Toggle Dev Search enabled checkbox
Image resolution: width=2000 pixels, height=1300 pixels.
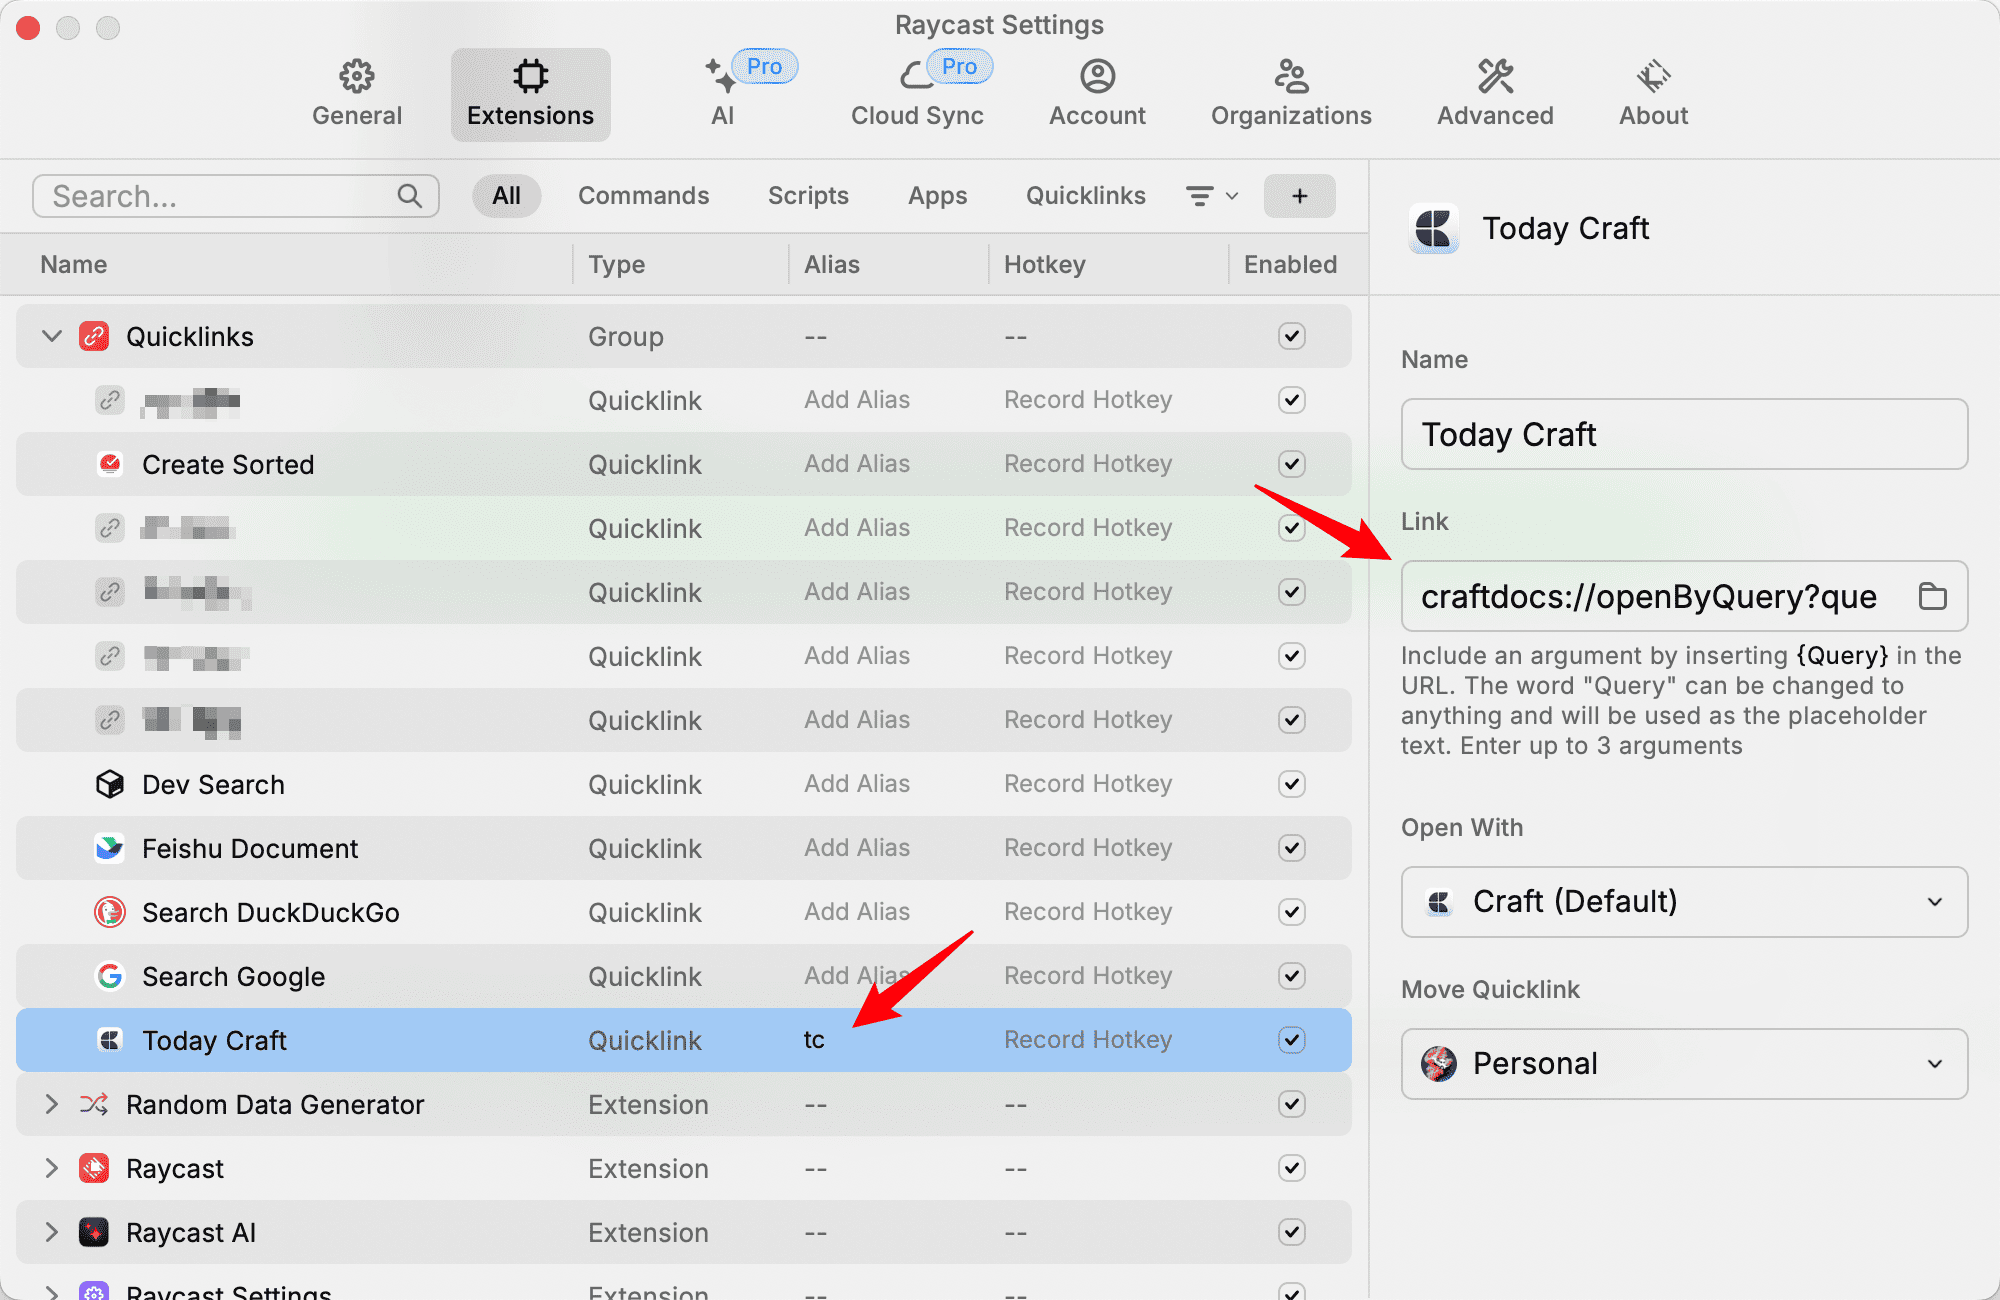tap(1292, 784)
